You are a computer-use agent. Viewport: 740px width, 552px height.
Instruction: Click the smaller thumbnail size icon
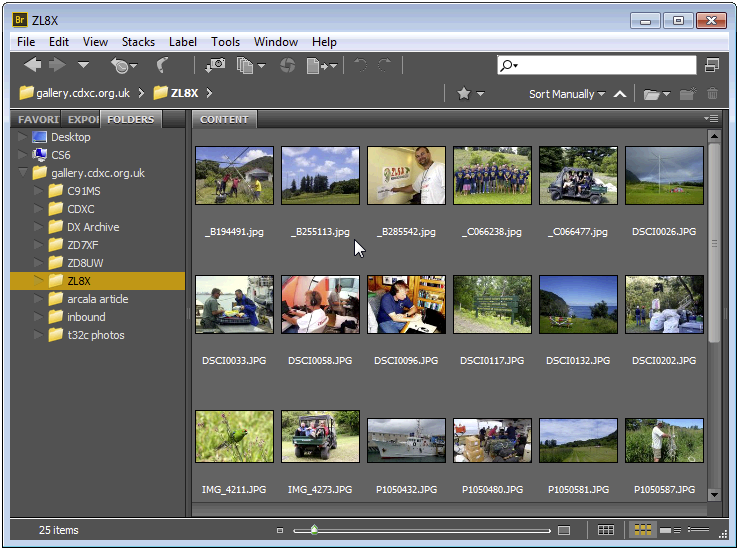click(280, 530)
